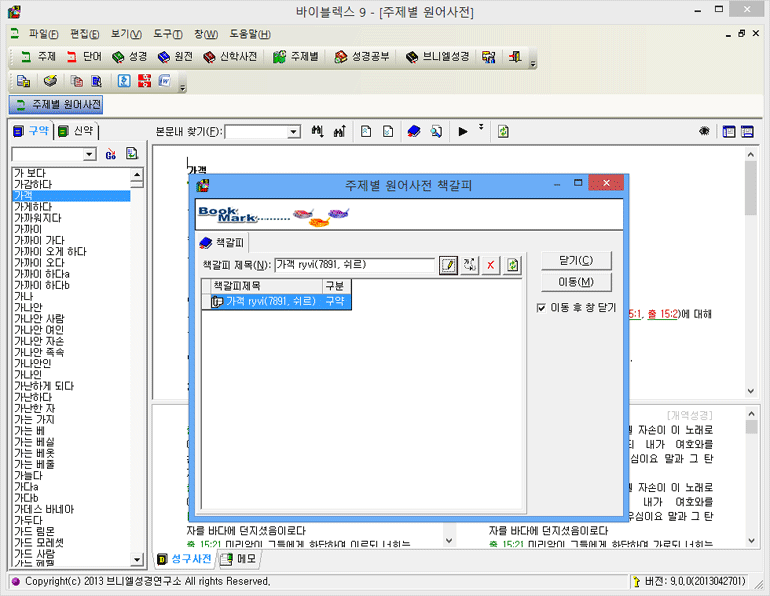Image resolution: width=770 pixels, height=596 pixels.
Task: Click the version help icon in status bar
Action: [636, 582]
